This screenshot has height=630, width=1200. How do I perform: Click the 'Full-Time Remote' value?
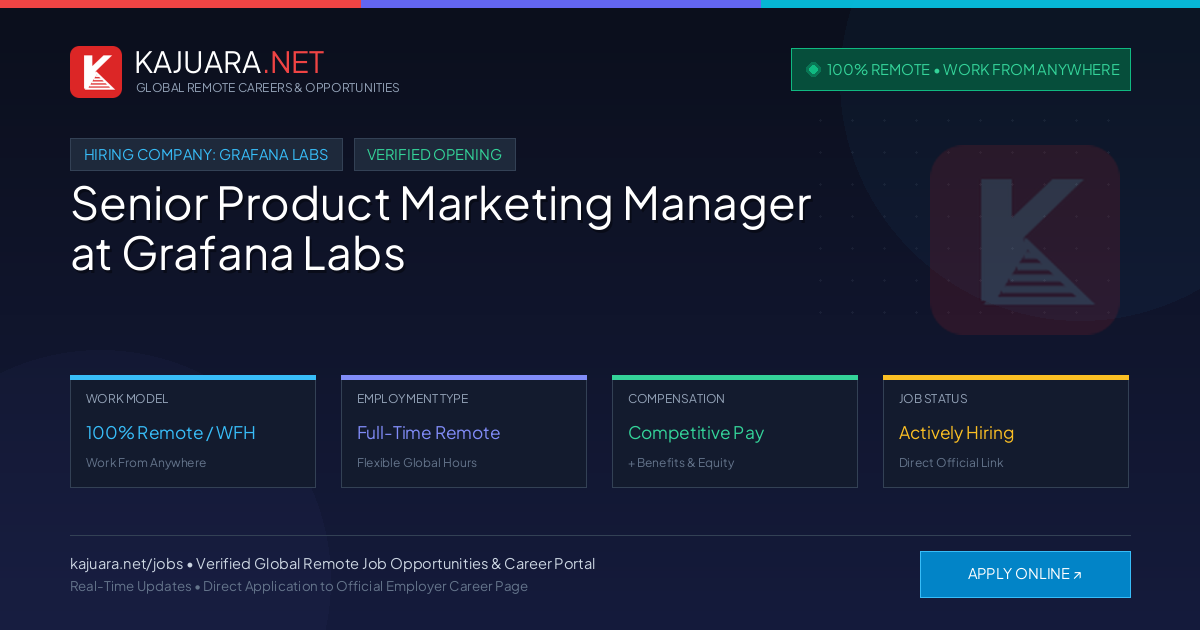(428, 433)
